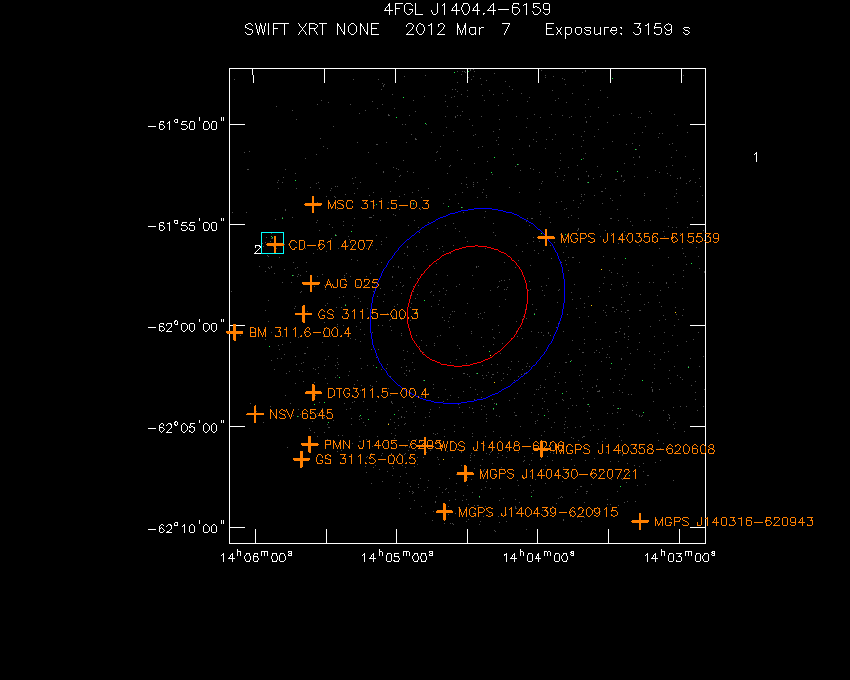The width and height of the screenshot is (850, 680).
Task: Click the AJG 025 label
Action: click(x=352, y=284)
